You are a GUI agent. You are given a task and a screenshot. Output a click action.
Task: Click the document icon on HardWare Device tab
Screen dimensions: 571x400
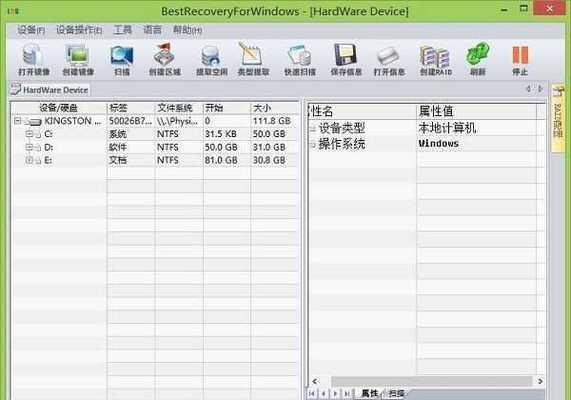tap(16, 89)
